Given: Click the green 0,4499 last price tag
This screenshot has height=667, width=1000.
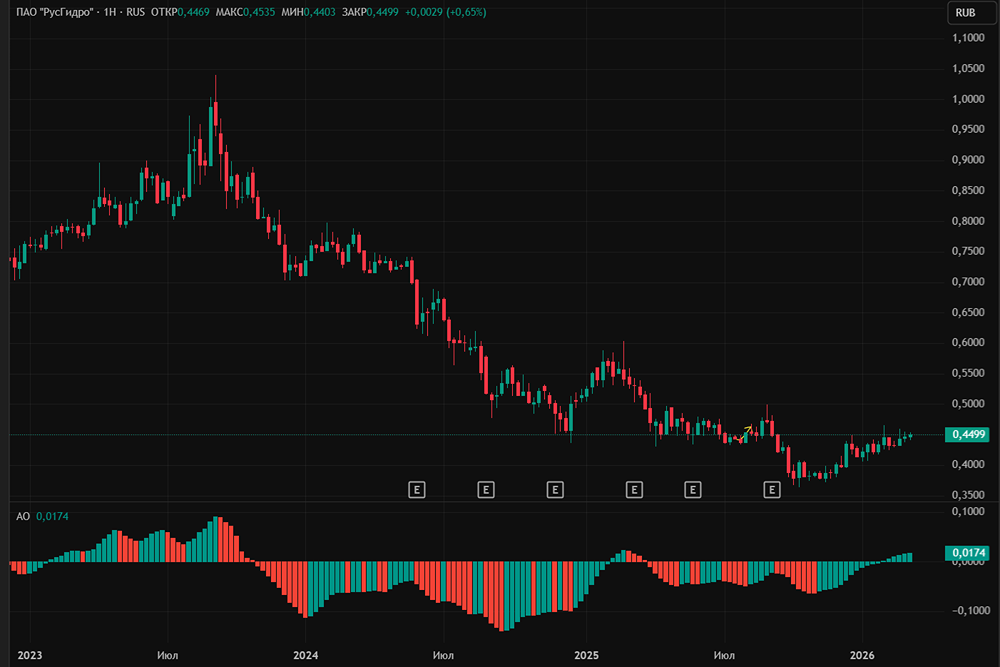Looking at the screenshot, I should [967, 434].
